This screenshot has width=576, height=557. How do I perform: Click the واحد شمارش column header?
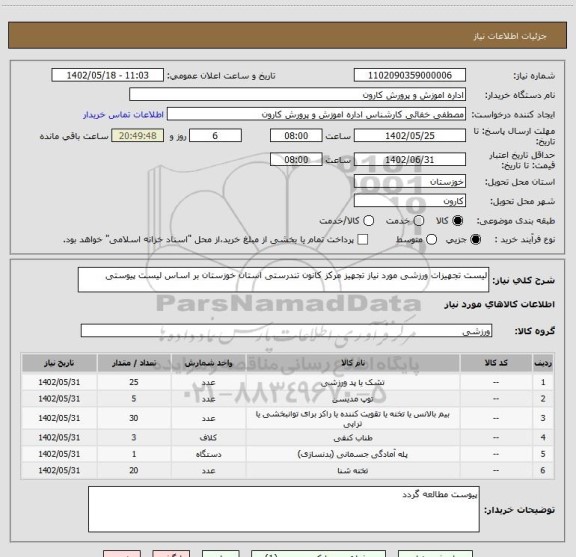coord(208,363)
